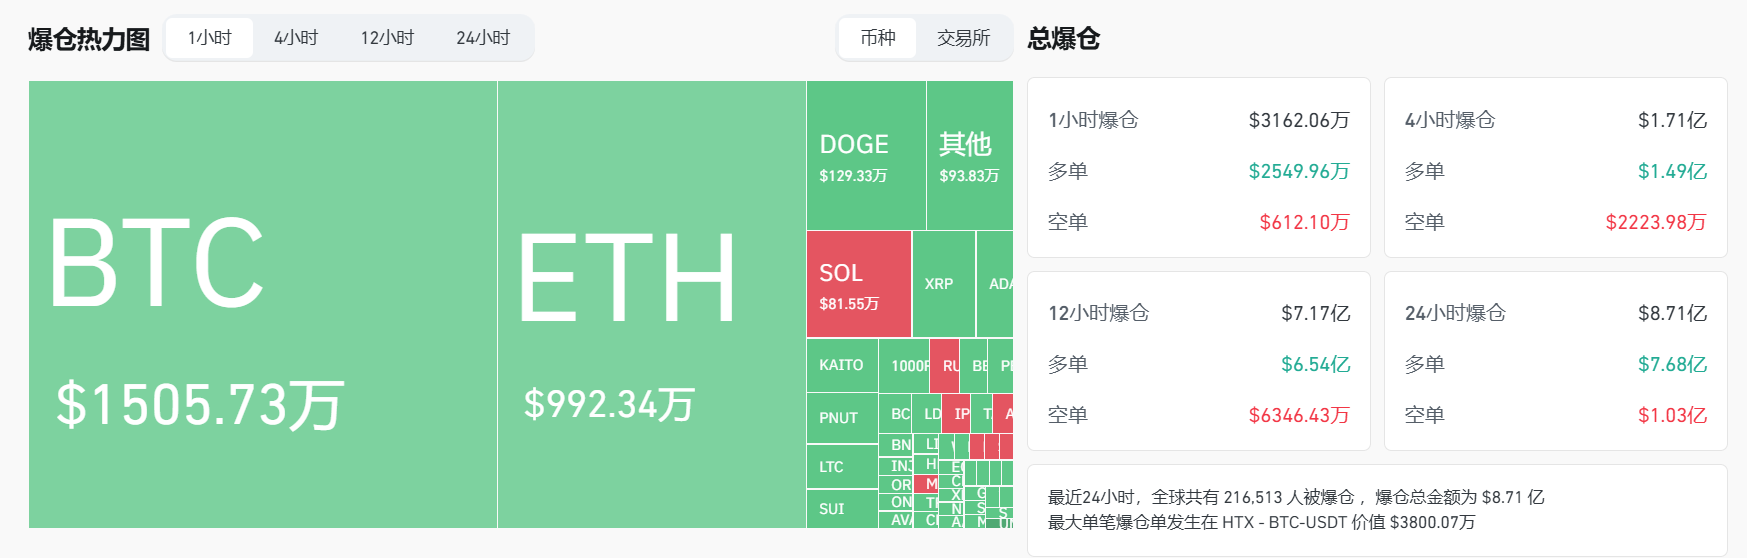This screenshot has width=1747, height=558.
Task: Select the red RU heatmap tile
Action: [x=945, y=365]
